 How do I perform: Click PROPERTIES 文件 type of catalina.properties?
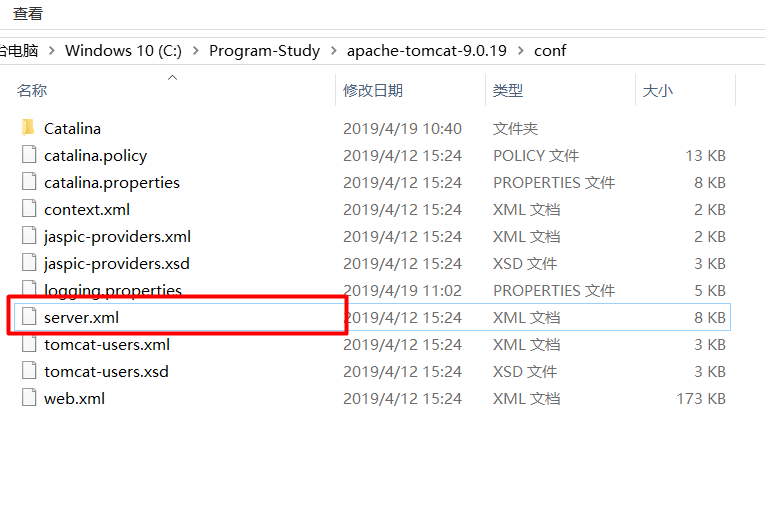click(x=554, y=183)
